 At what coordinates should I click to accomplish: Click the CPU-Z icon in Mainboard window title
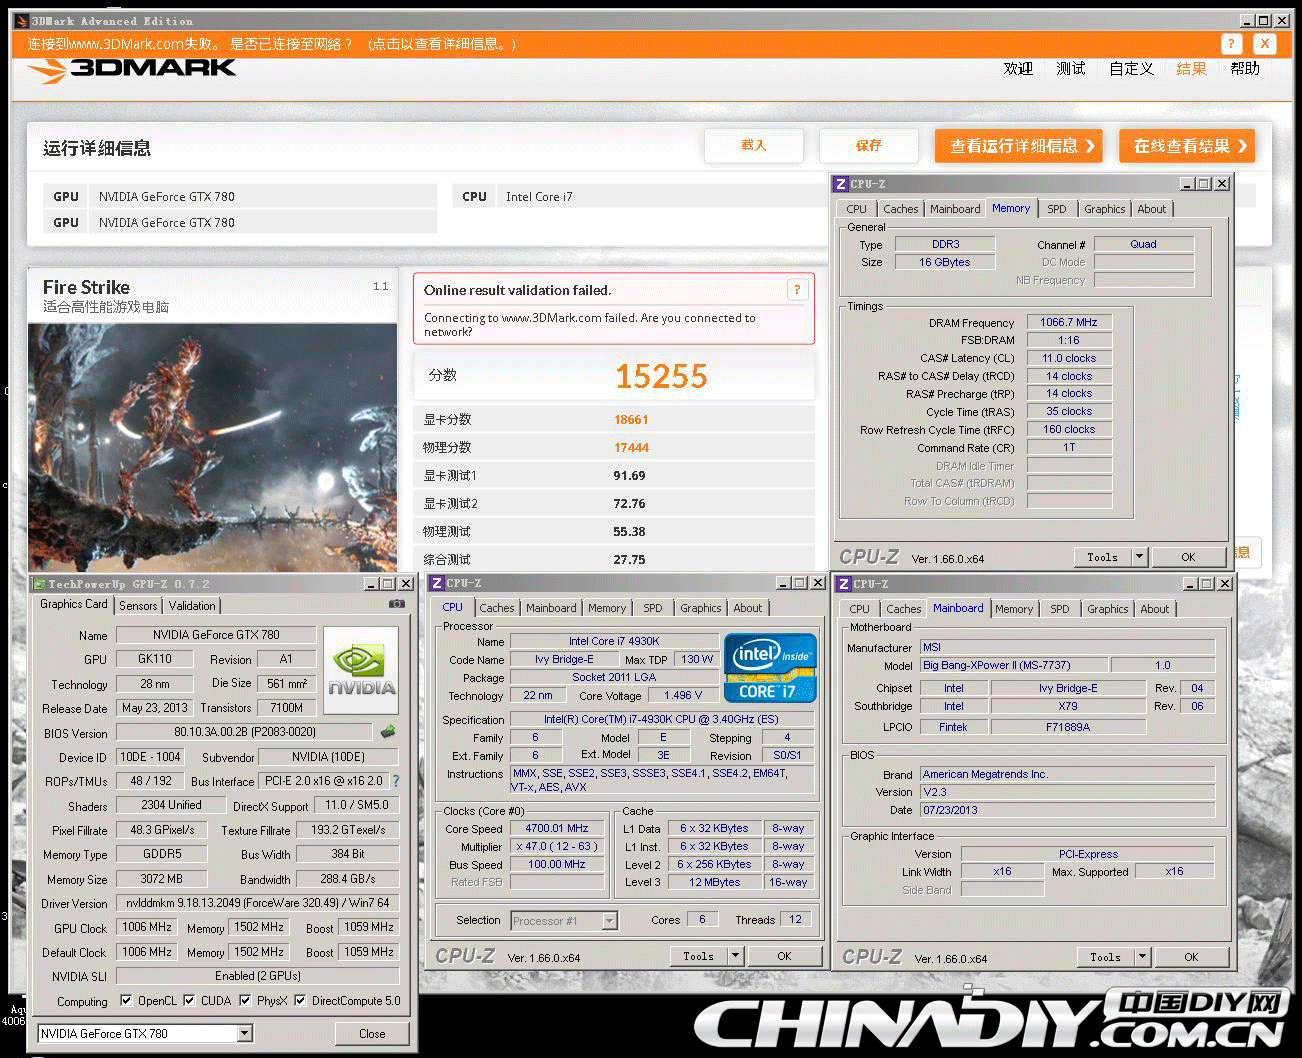coord(844,584)
